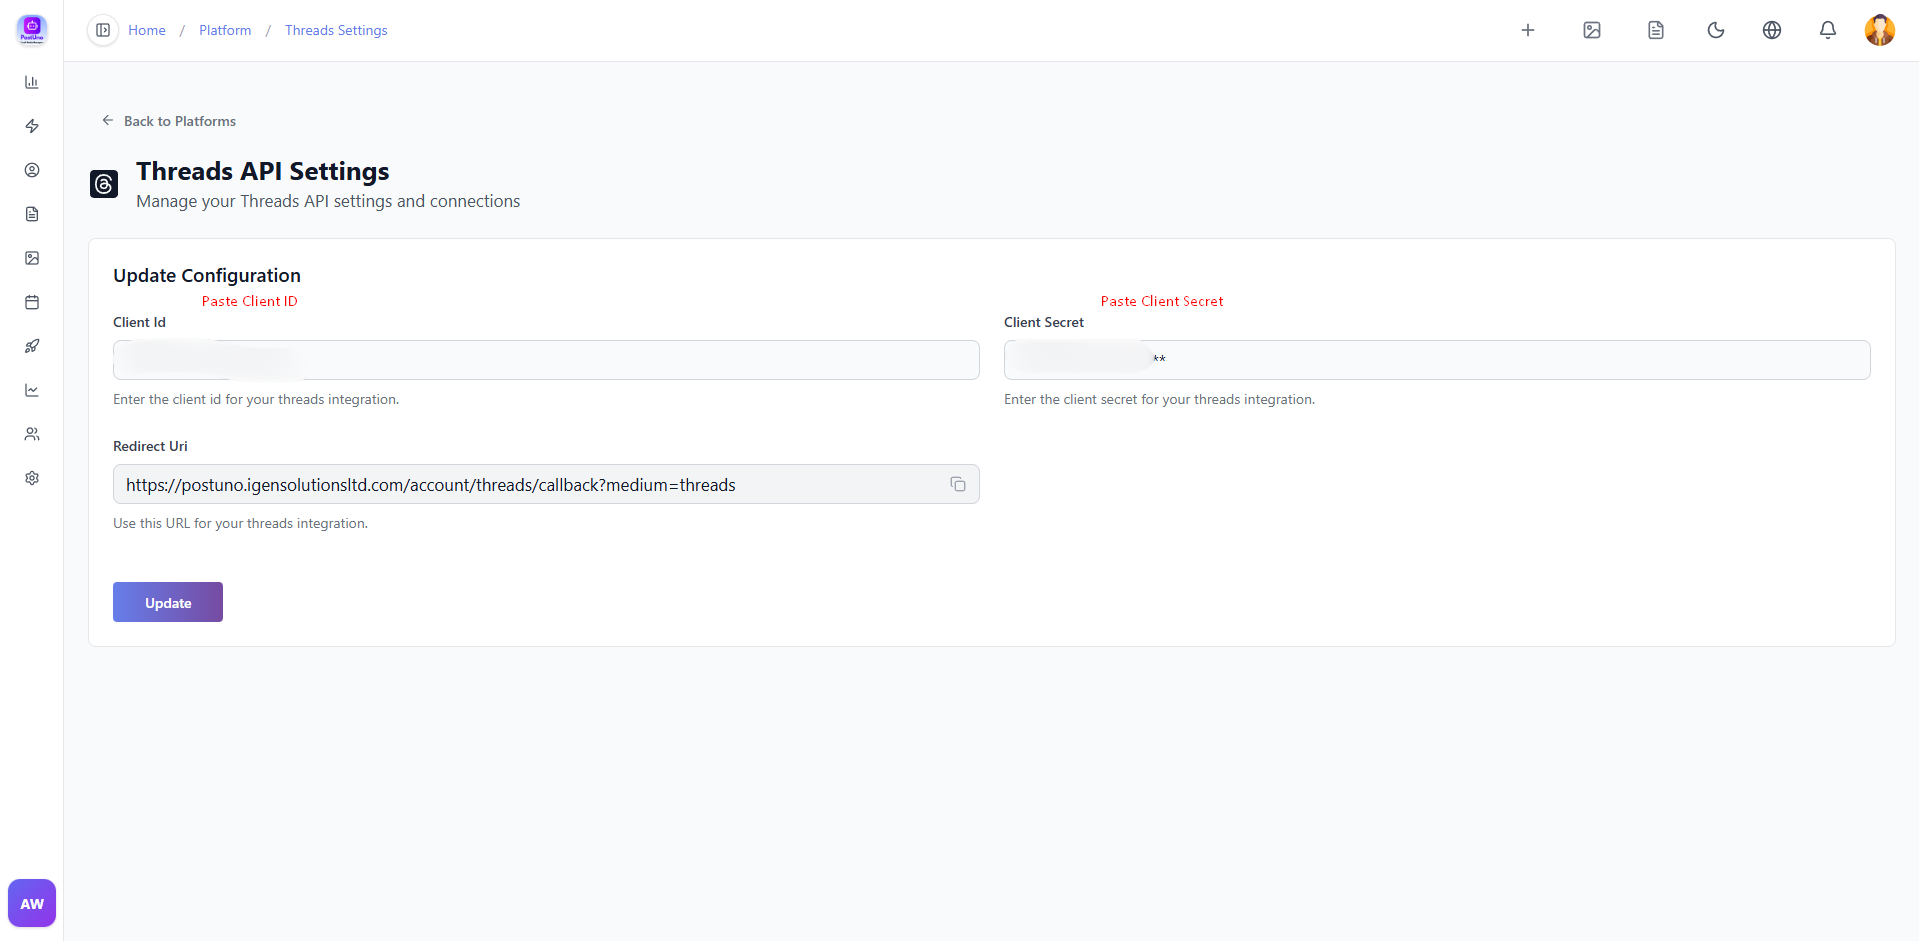Open the language globe selector
The width and height of the screenshot is (1919, 941).
coord(1771,30)
